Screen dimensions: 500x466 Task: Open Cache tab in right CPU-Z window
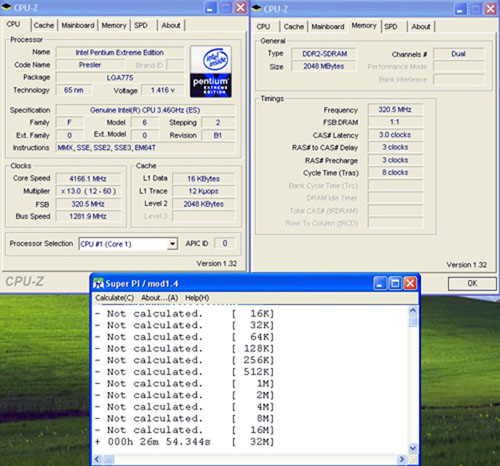(x=294, y=27)
